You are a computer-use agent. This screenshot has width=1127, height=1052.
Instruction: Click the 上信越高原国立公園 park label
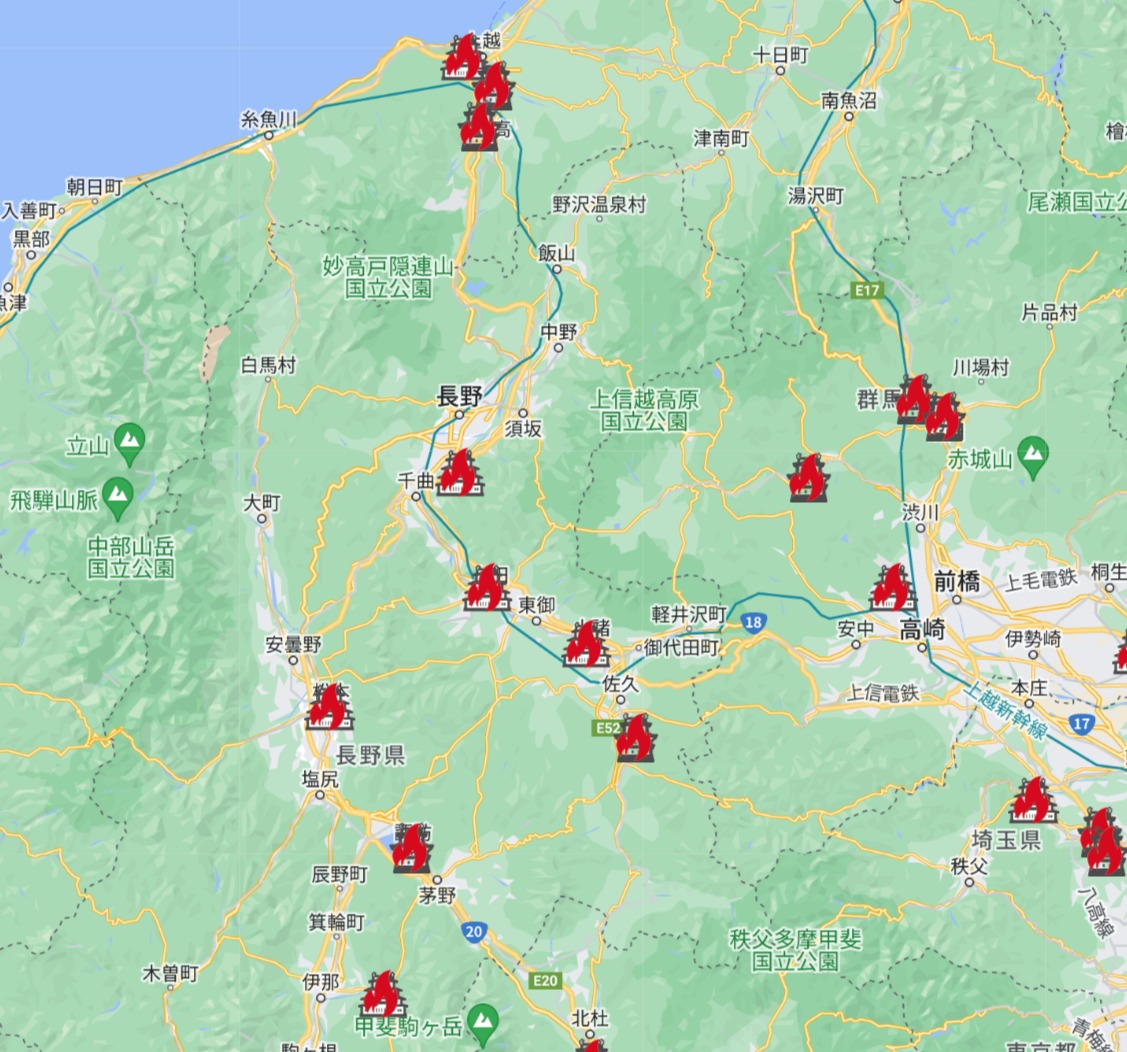coord(644,410)
